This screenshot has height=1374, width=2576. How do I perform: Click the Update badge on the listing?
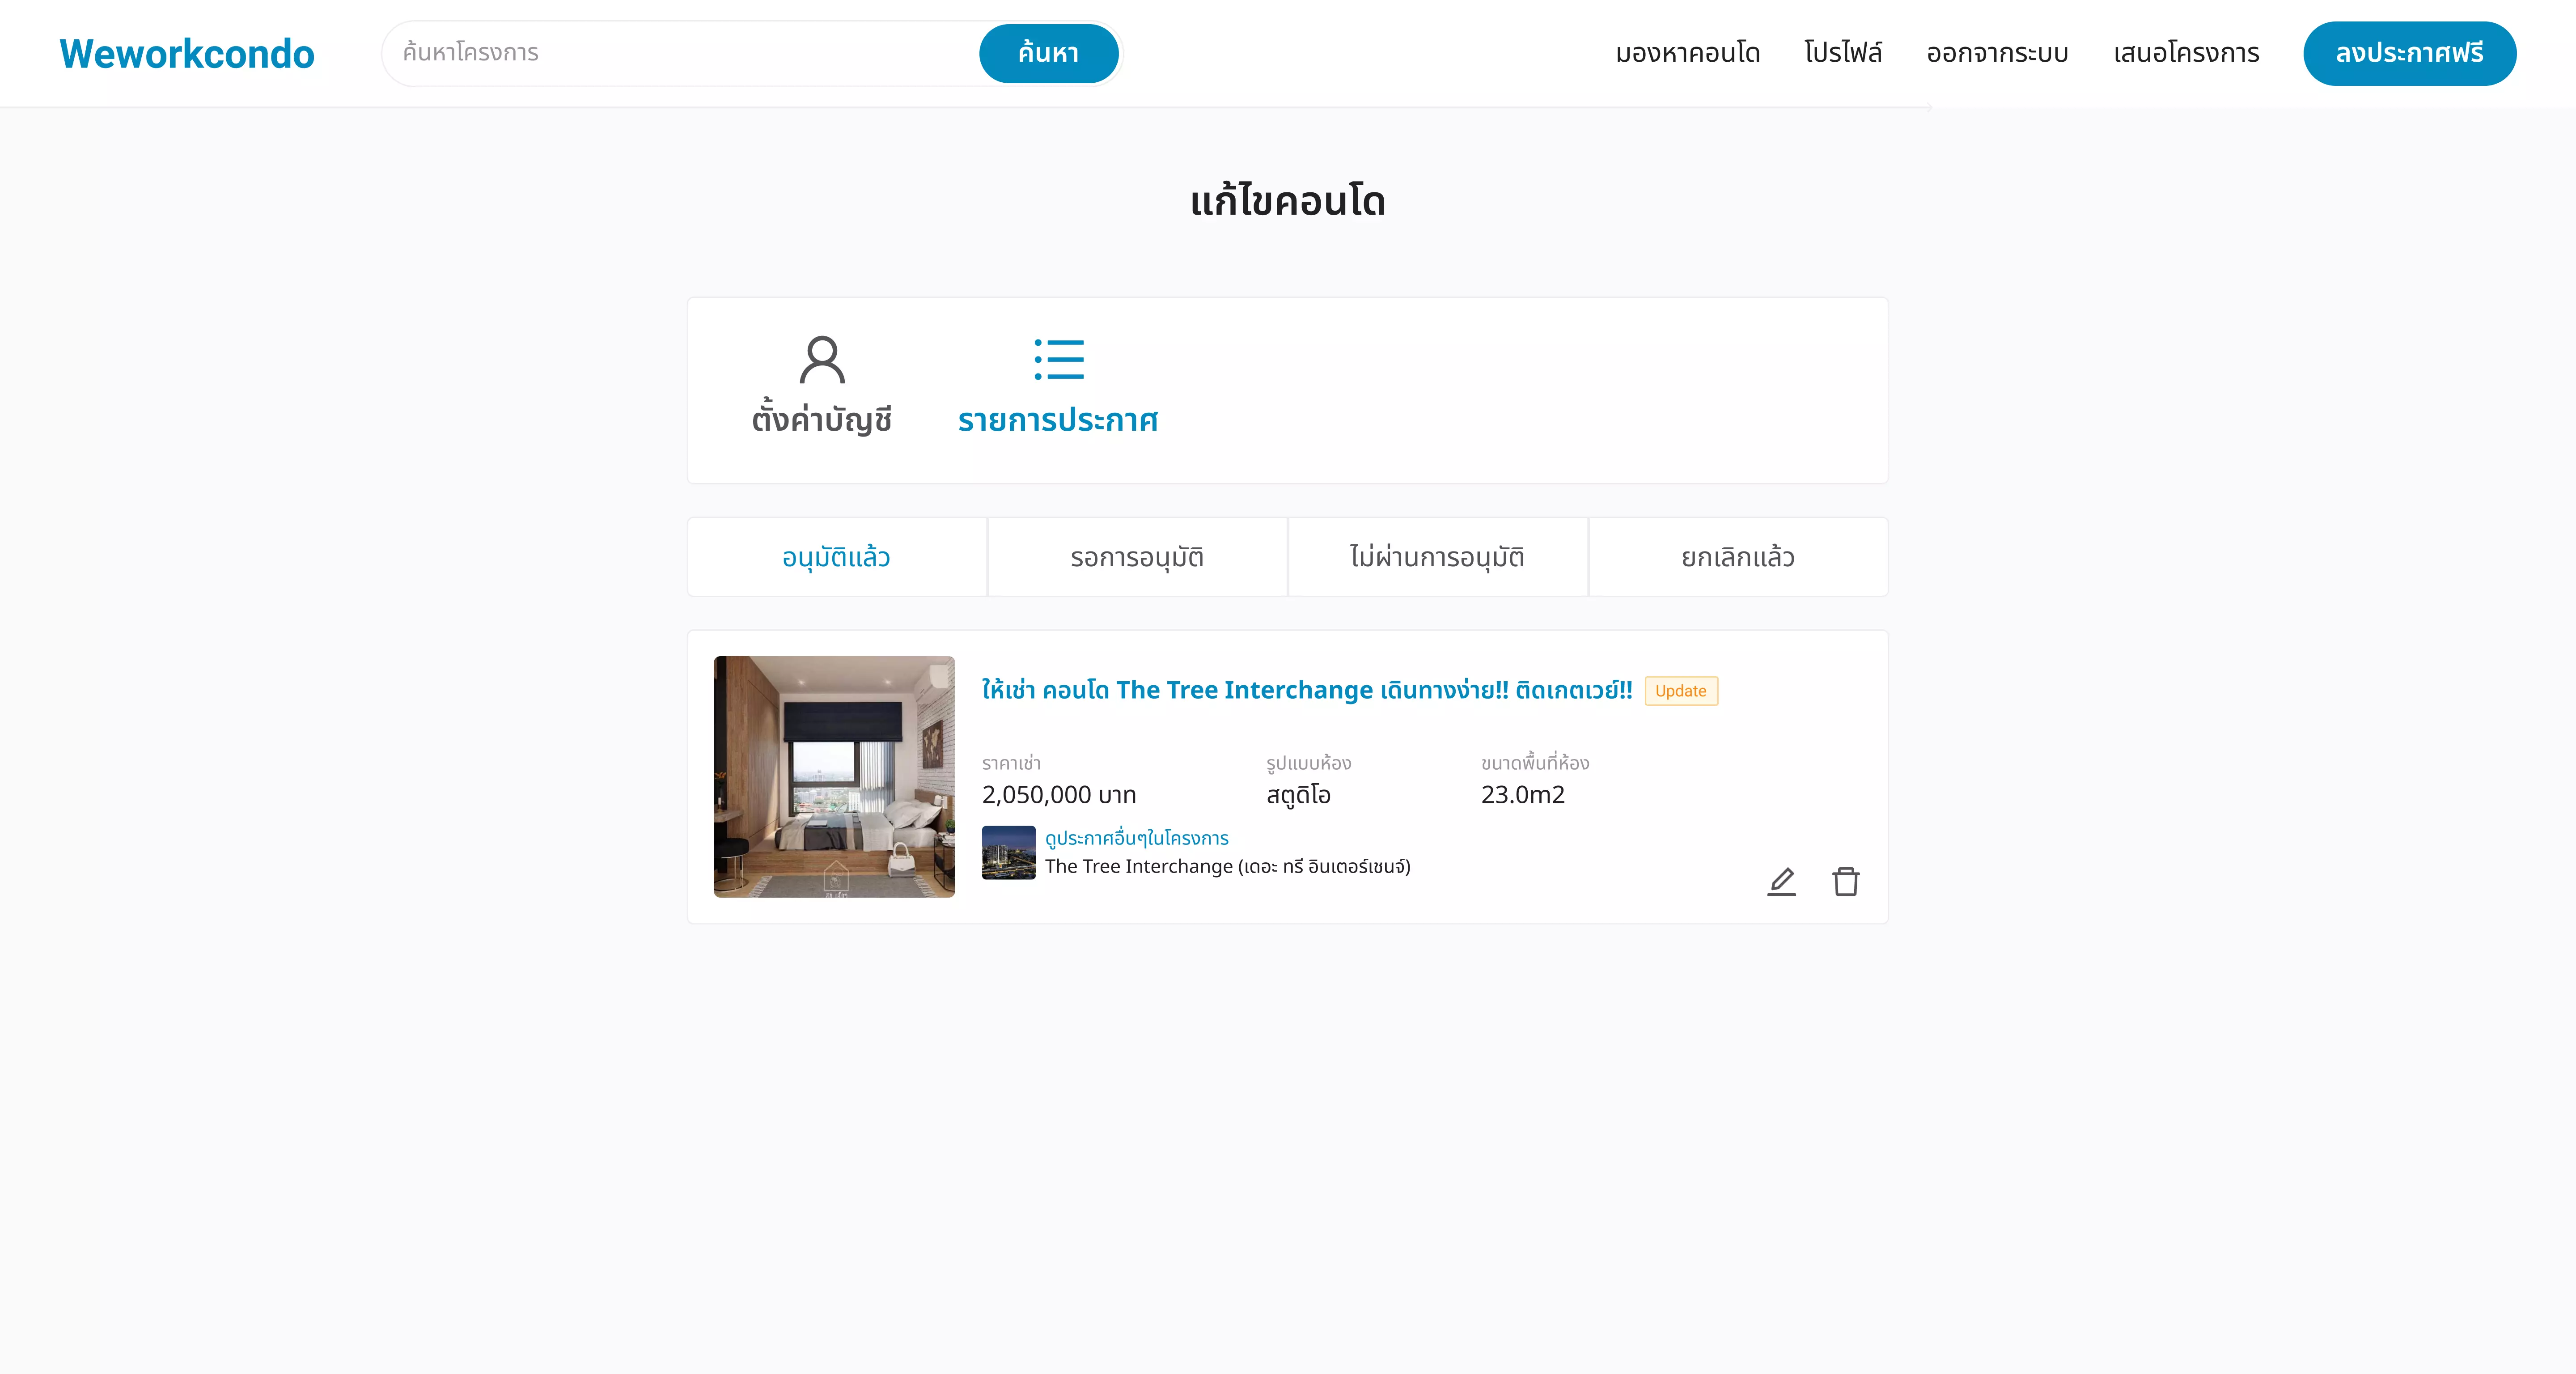click(x=1680, y=691)
